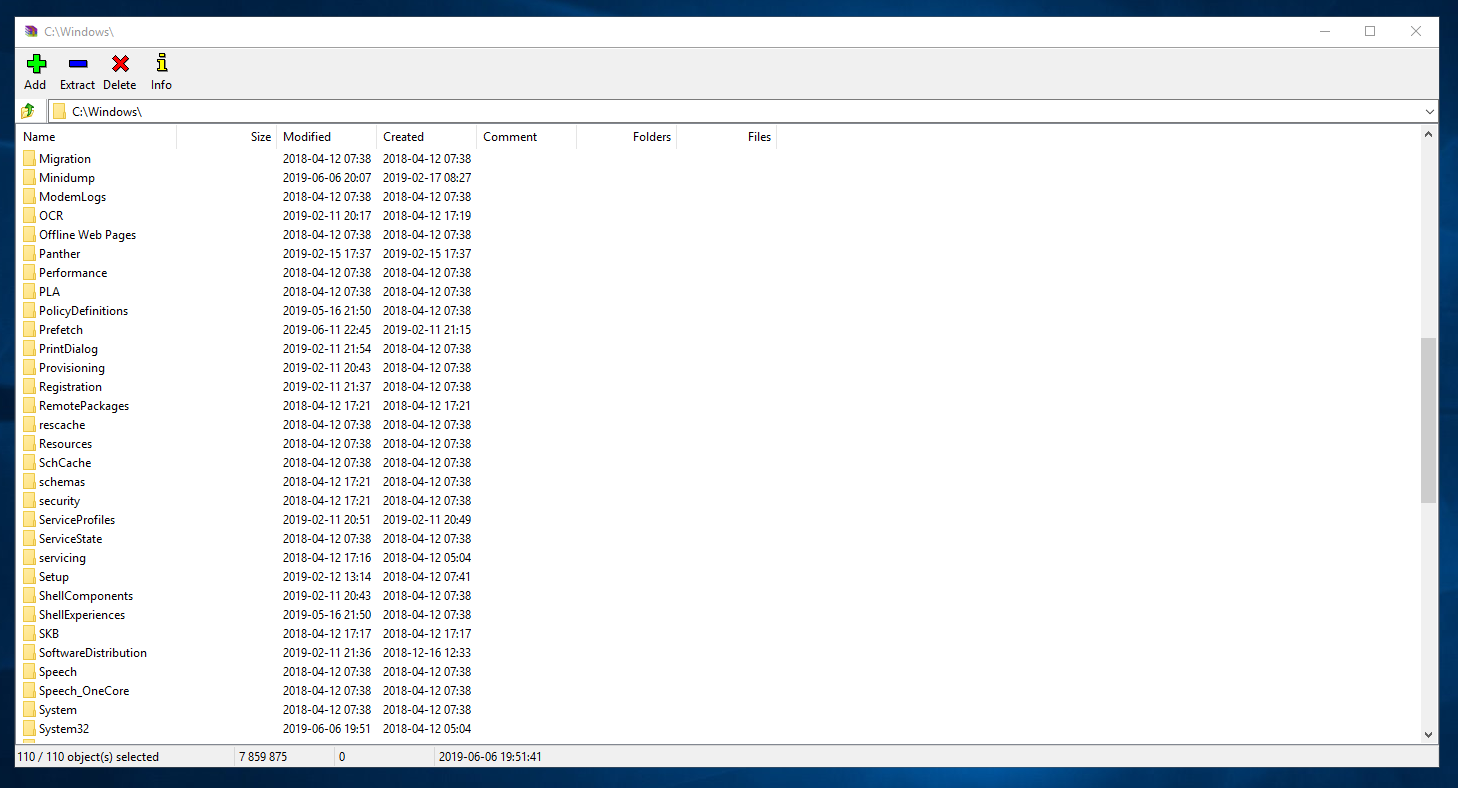This screenshot has height=788, width=1458.
Task: Go up one folder level with the arrow icon
Action: tap(28, 111)
